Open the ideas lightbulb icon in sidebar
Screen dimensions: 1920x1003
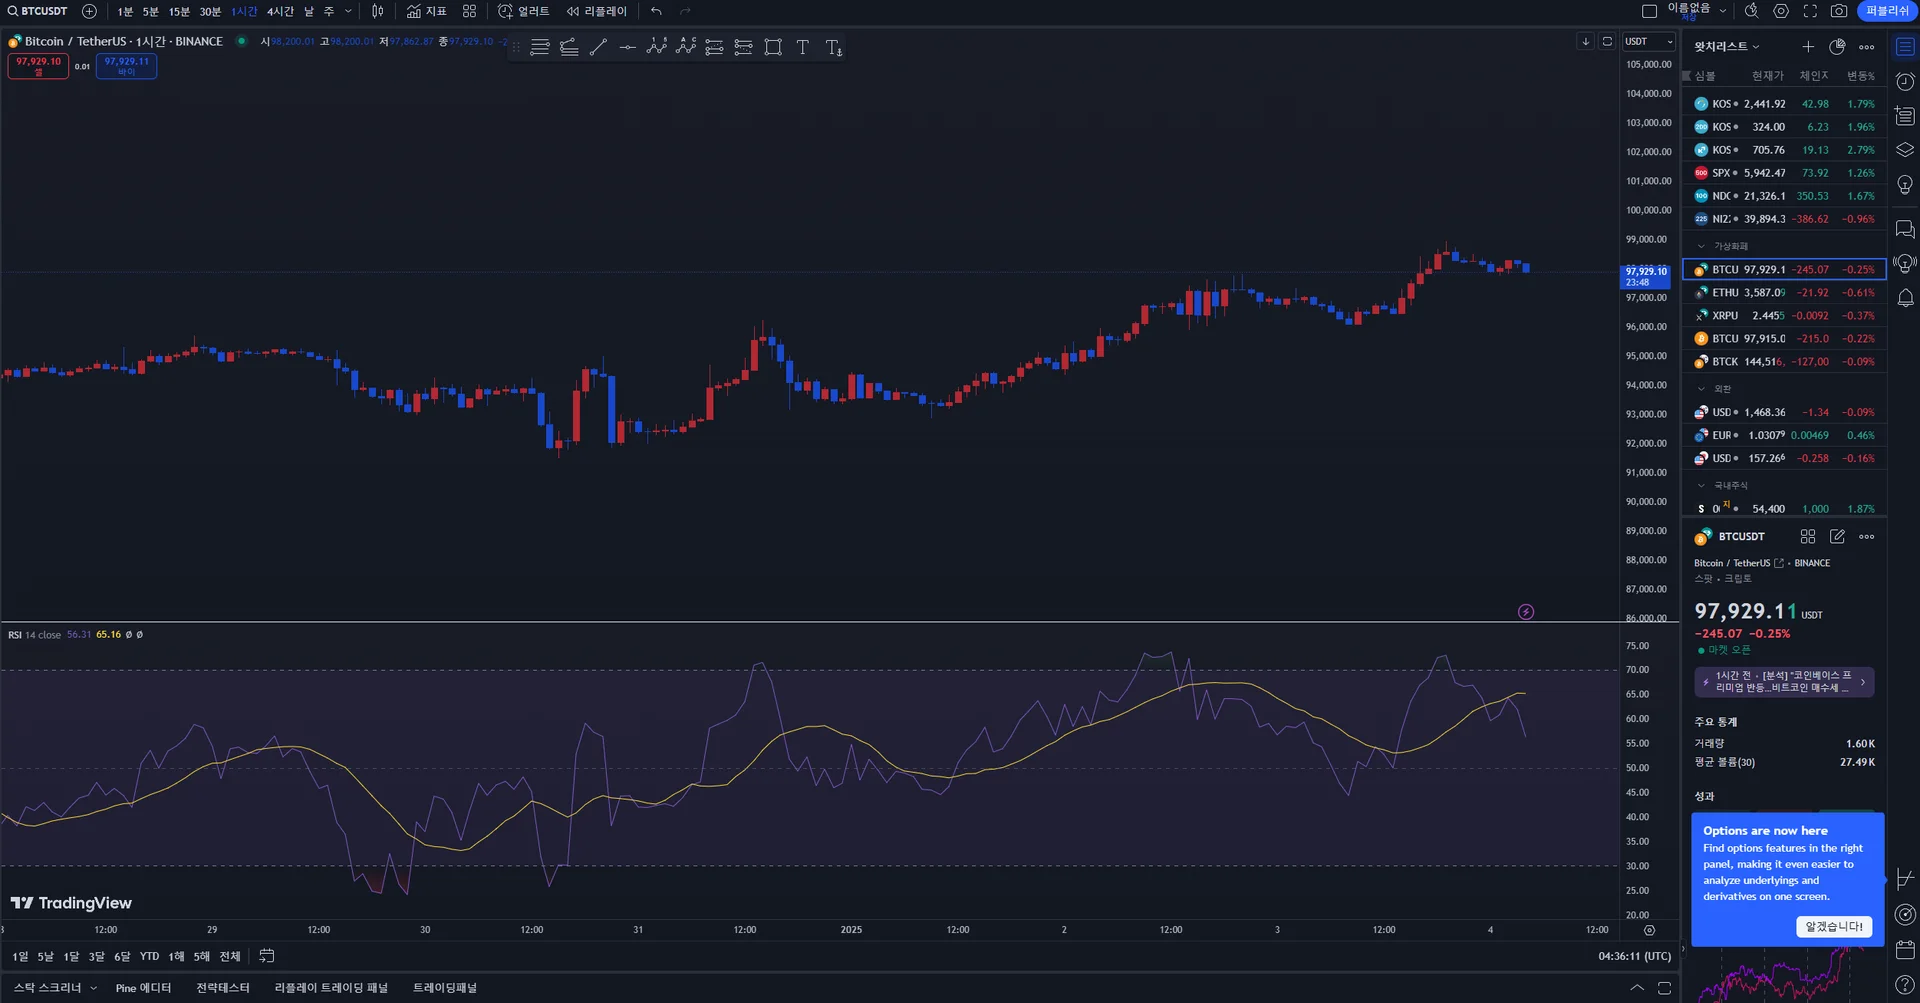1905,185
